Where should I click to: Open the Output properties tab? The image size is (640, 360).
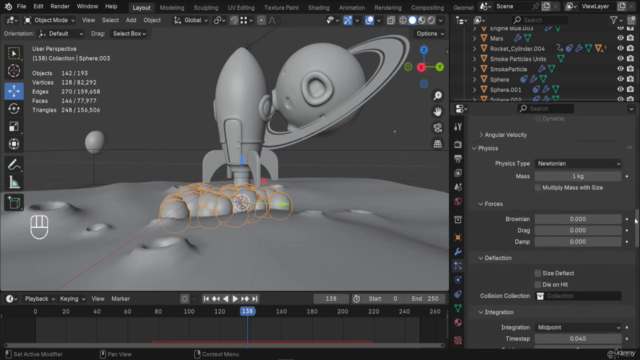click(x=458, y=158)
